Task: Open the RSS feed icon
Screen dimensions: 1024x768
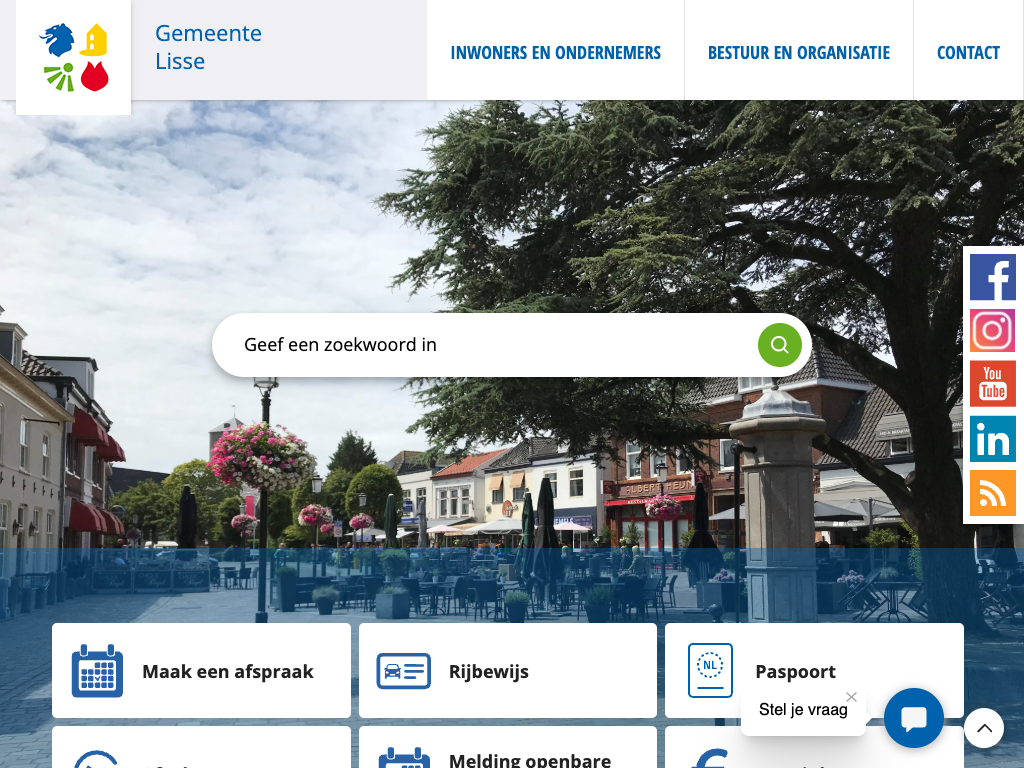Action: (x=992, y=493)
